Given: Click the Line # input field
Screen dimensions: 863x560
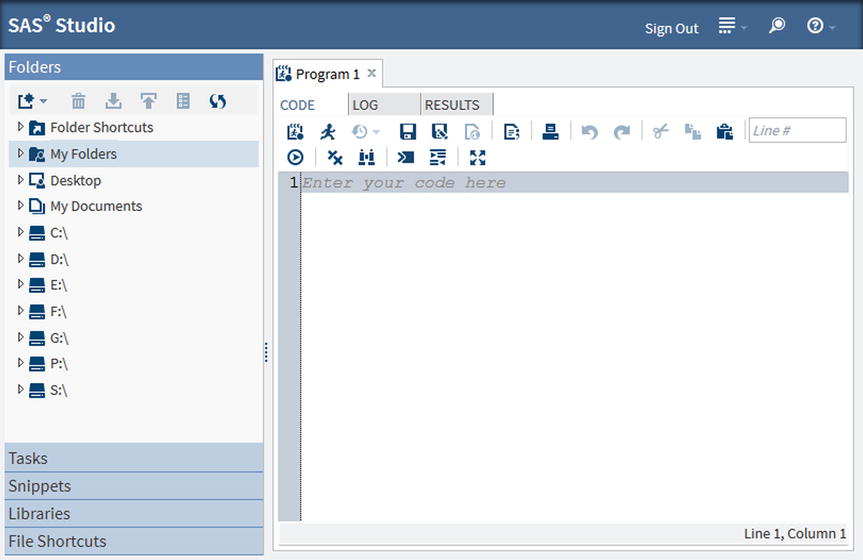Looking at the screenshot, I should pos(797,131).
